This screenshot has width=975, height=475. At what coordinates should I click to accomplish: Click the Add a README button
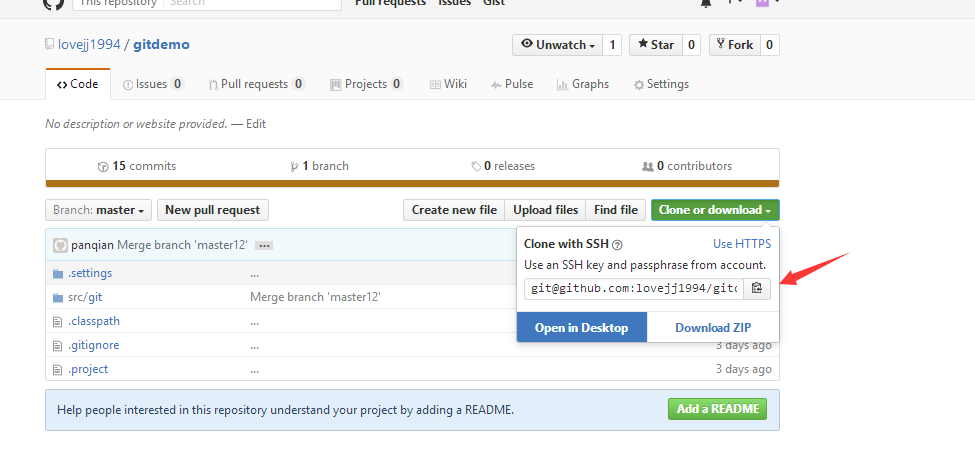click(x=718, y=409)
